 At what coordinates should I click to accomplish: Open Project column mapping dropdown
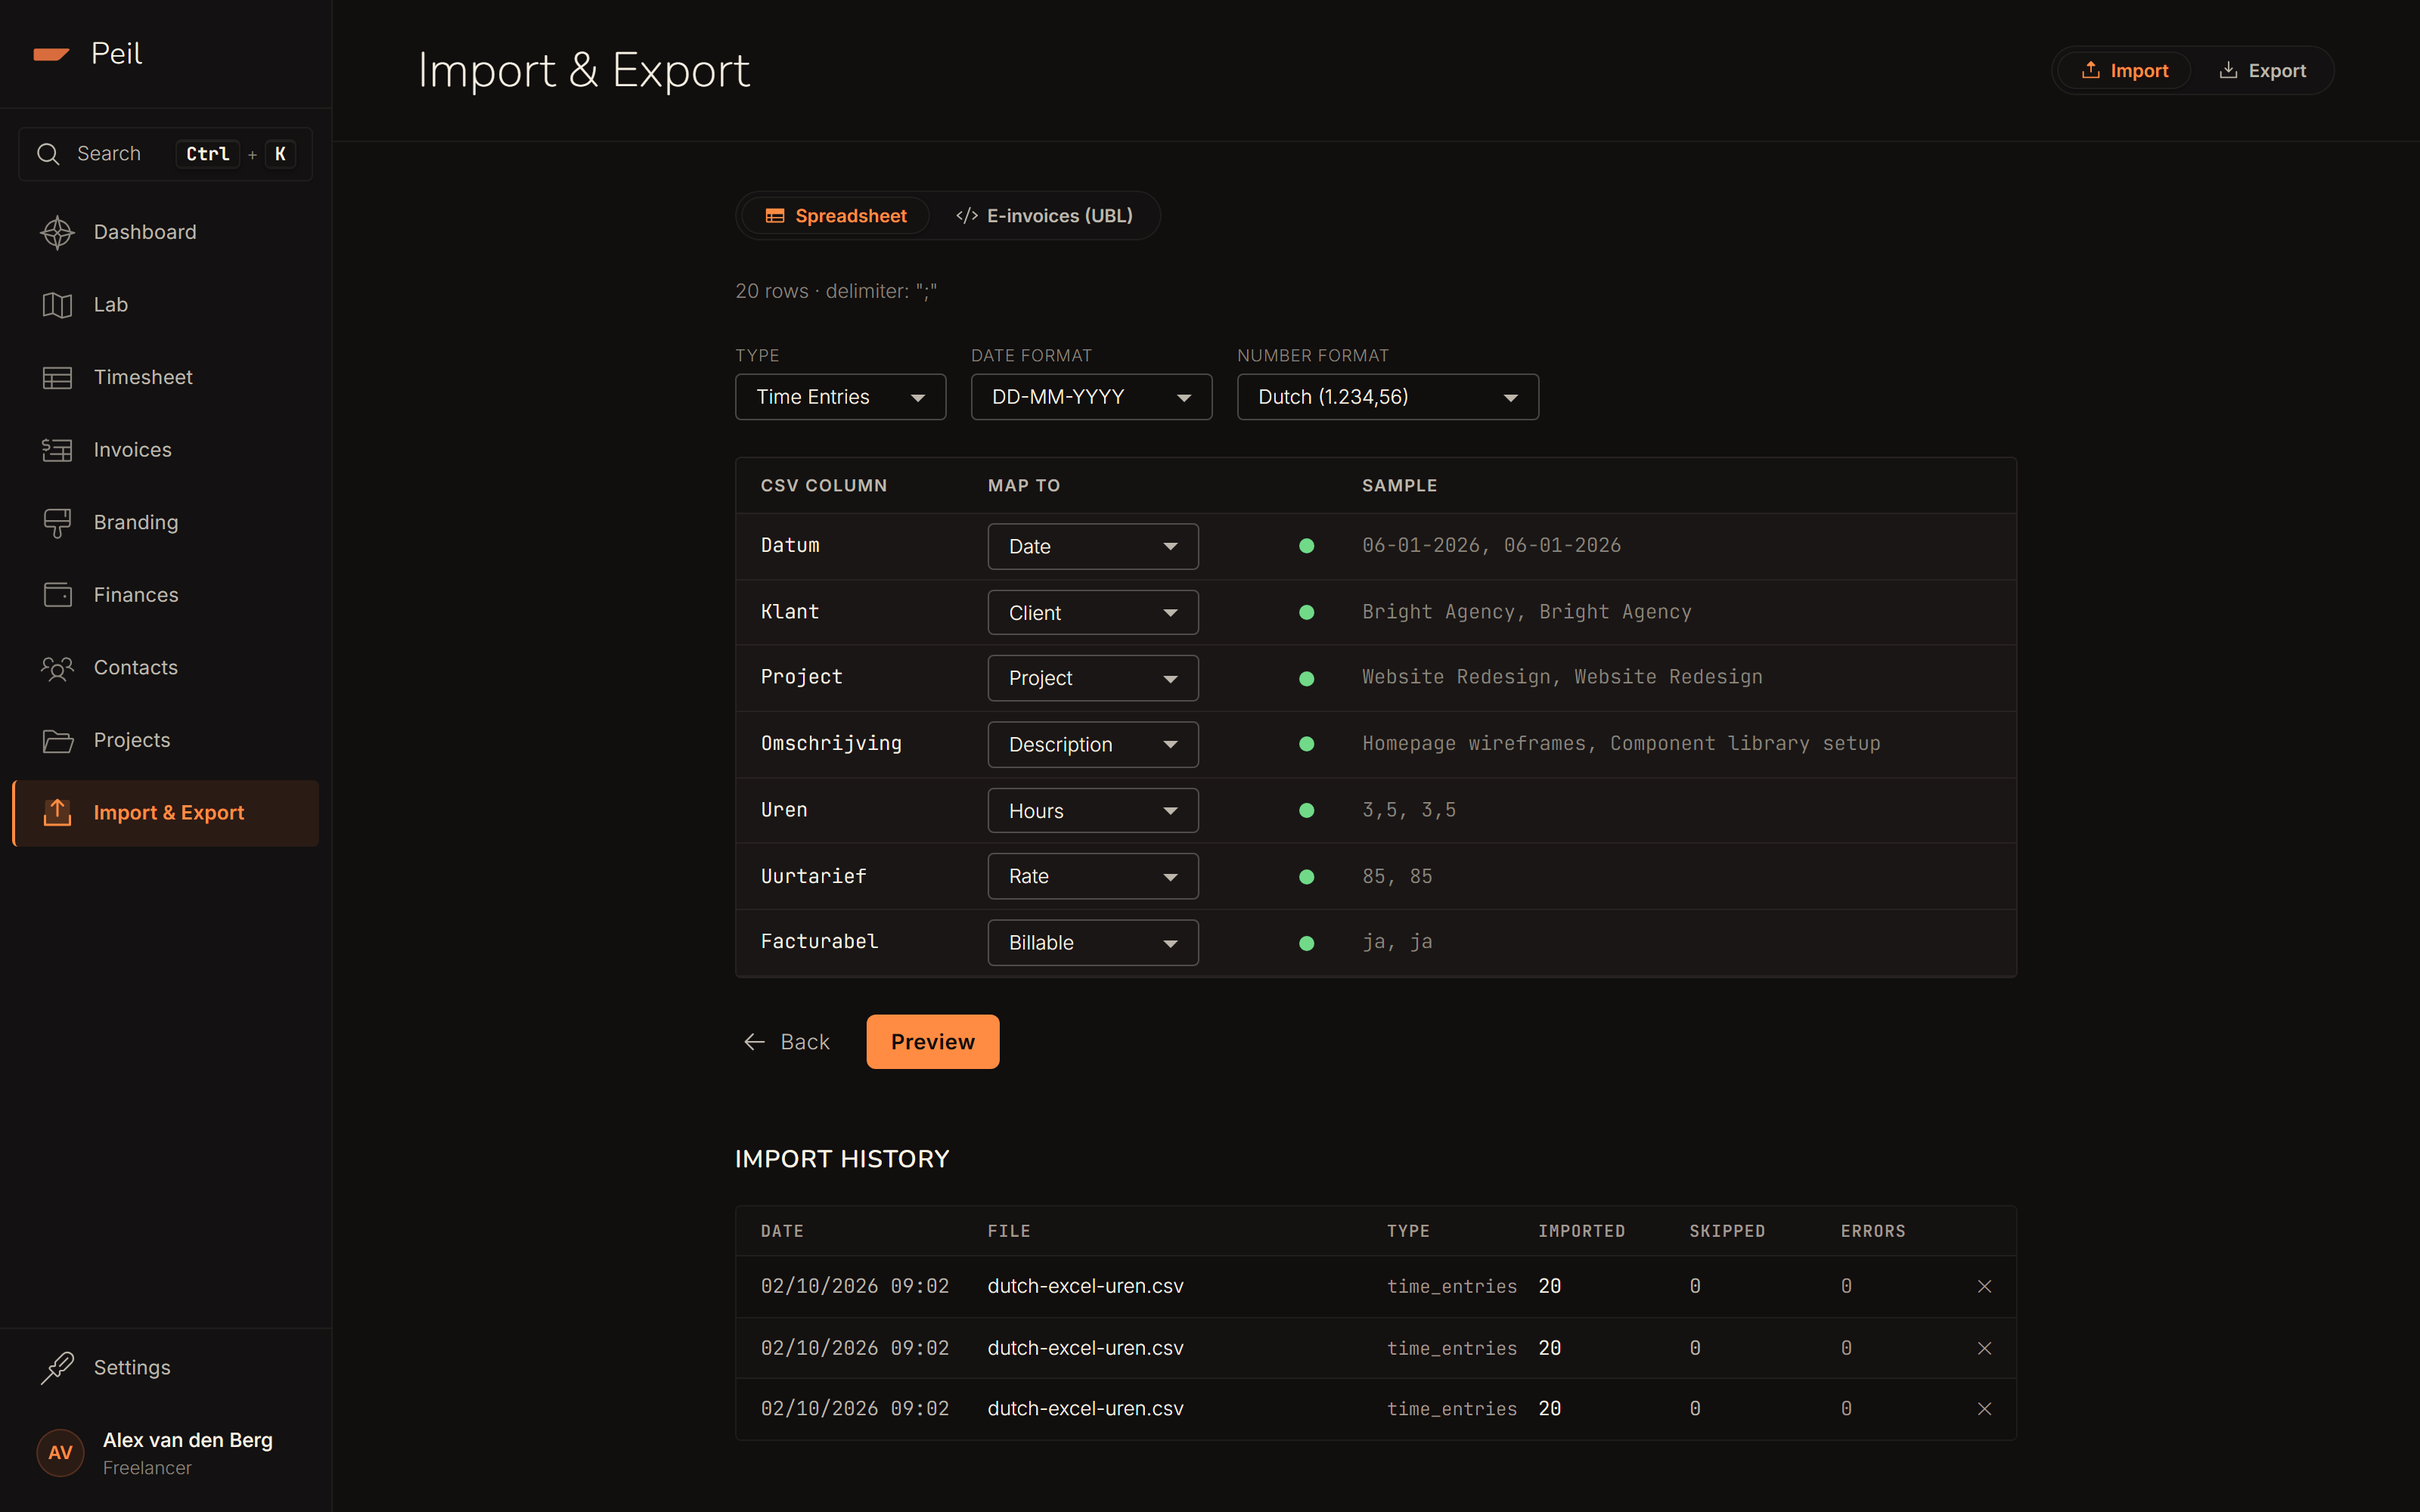1092,678
